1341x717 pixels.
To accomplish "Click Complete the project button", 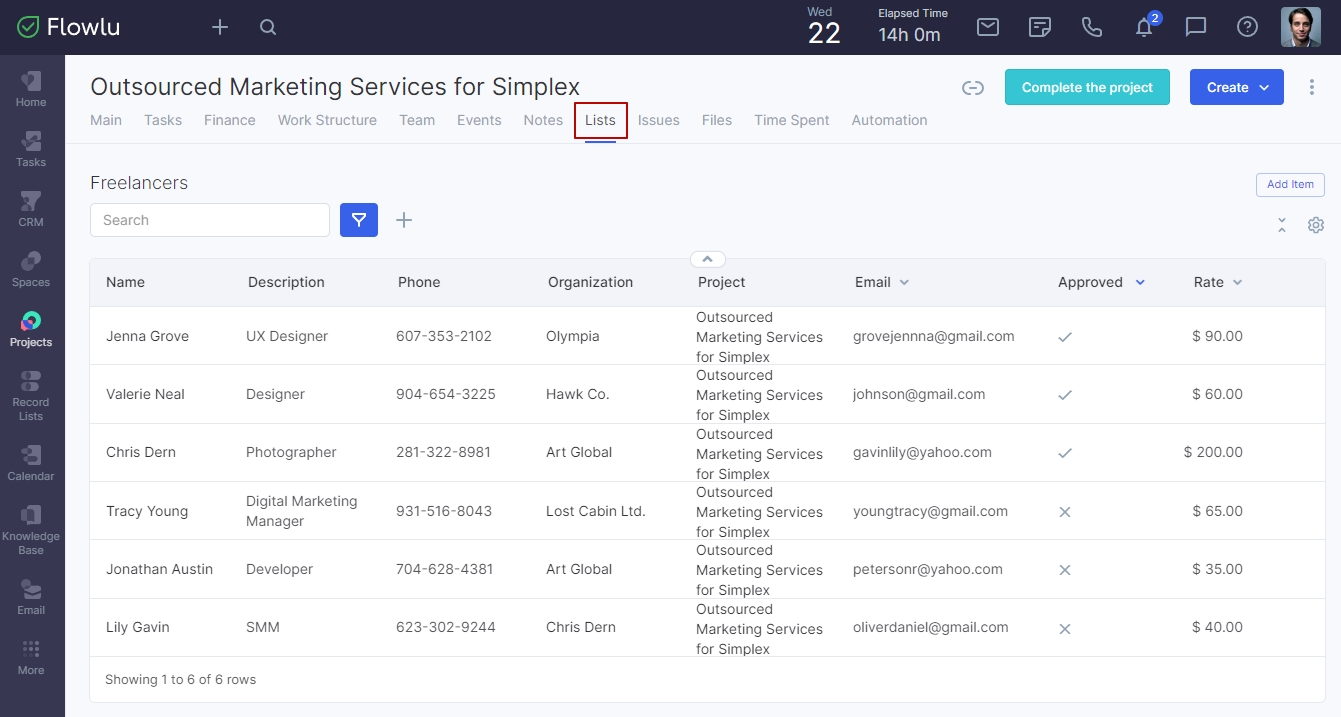I will [1087, 87].
